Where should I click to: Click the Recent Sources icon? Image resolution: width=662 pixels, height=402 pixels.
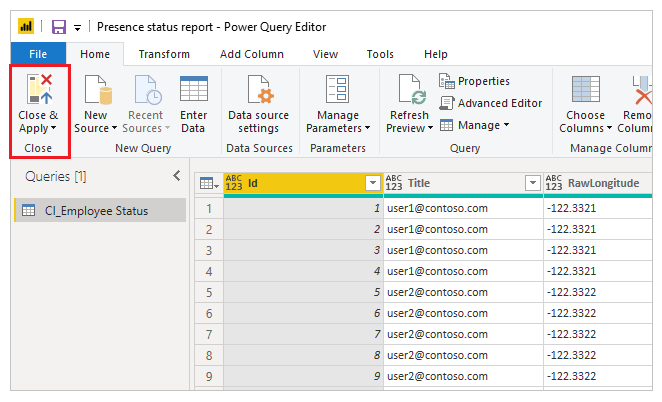148,89
